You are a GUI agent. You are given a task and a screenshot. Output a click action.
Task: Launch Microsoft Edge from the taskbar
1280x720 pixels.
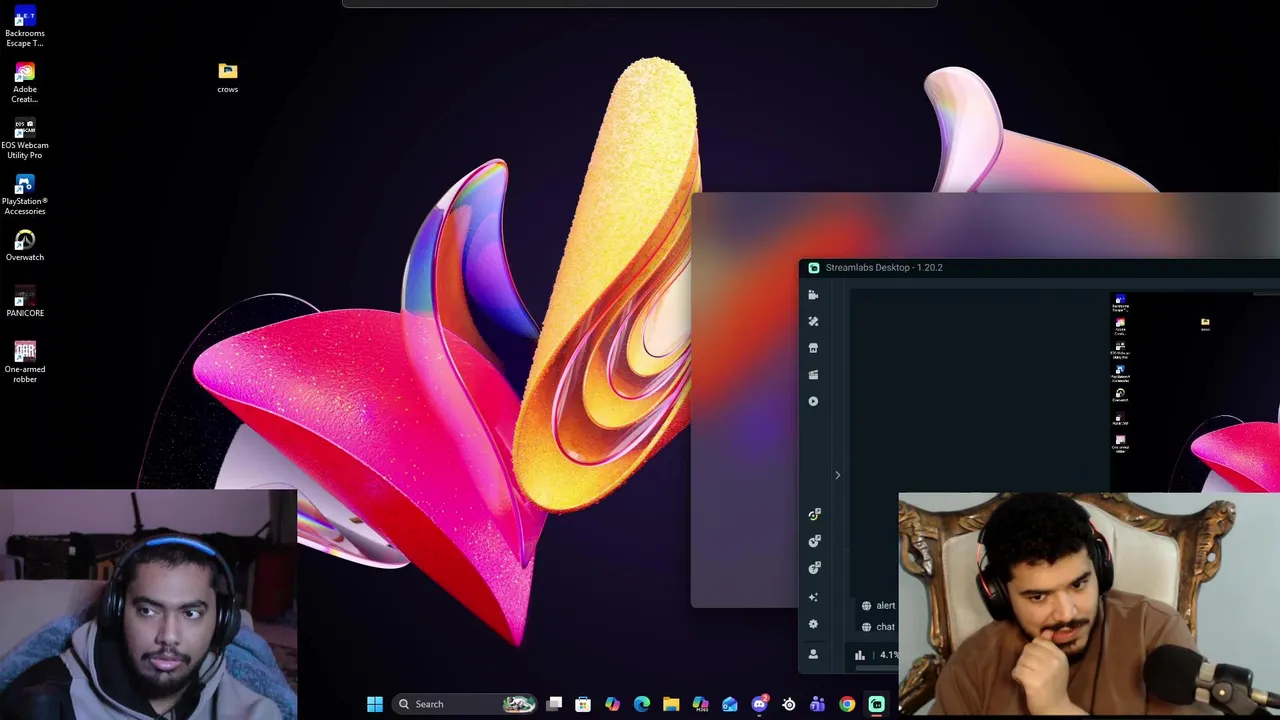tap(642, 704)
